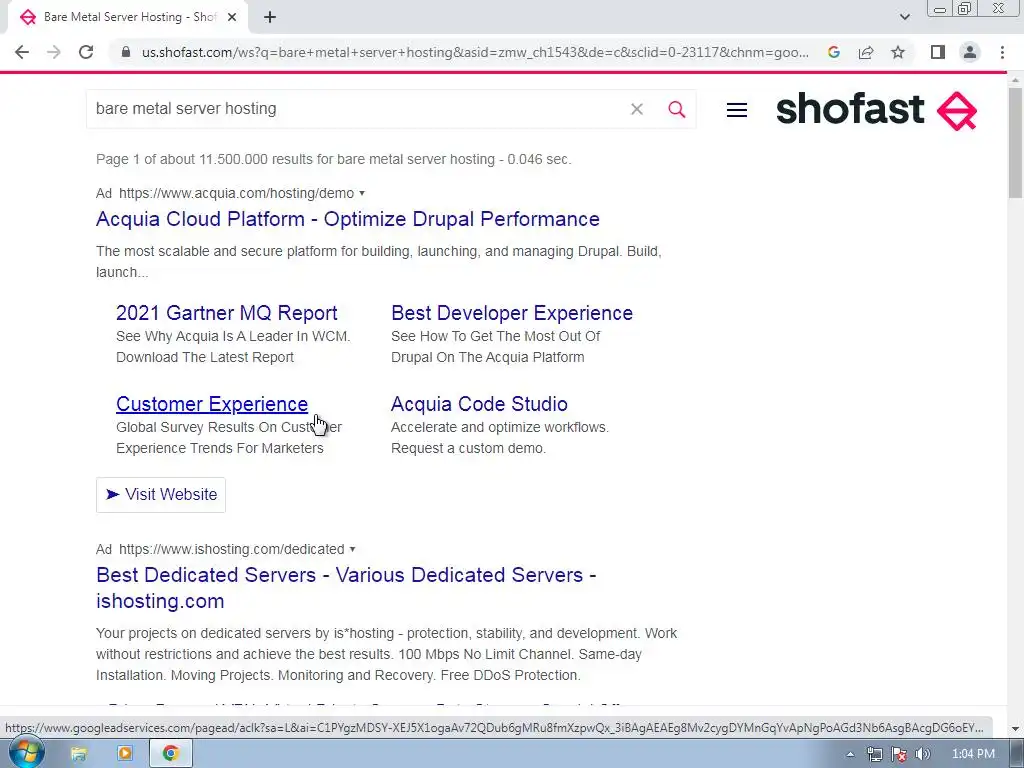
Task: Toggle the browser side panel icon
Action: click(938, 52)
